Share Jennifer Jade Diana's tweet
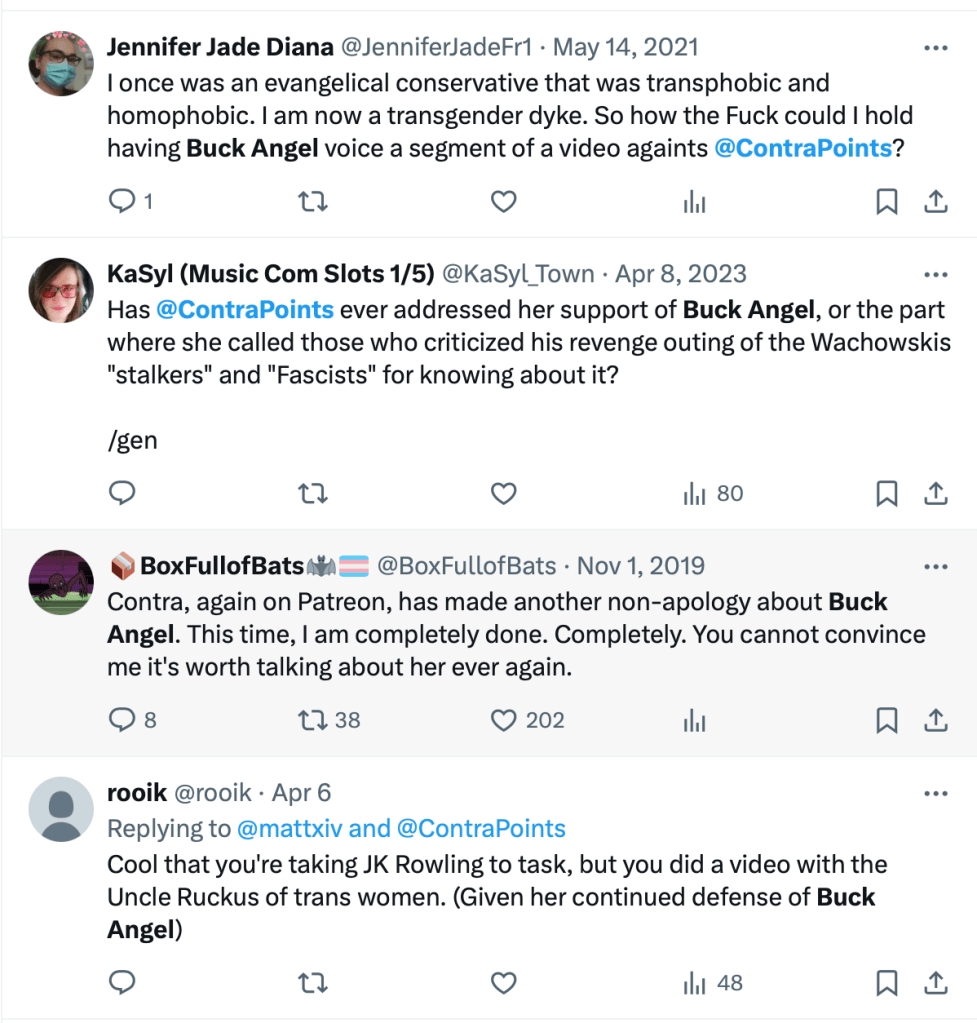The width and height of the screenshot is (977, 1023). [x=935, y=202]
